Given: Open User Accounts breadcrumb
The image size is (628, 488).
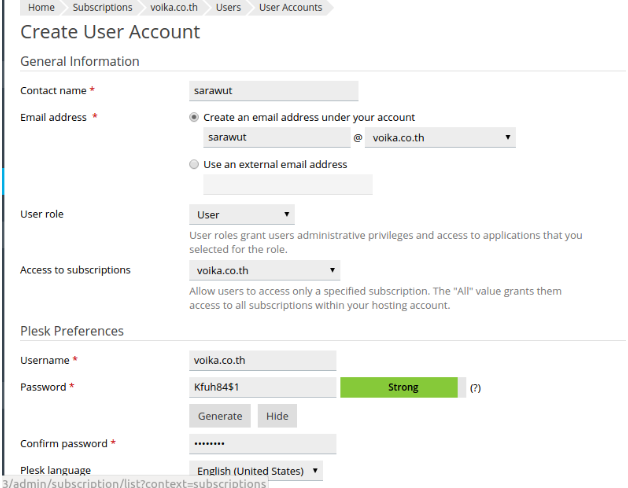Looking at the screenshot, I should (x=290, y=7).
